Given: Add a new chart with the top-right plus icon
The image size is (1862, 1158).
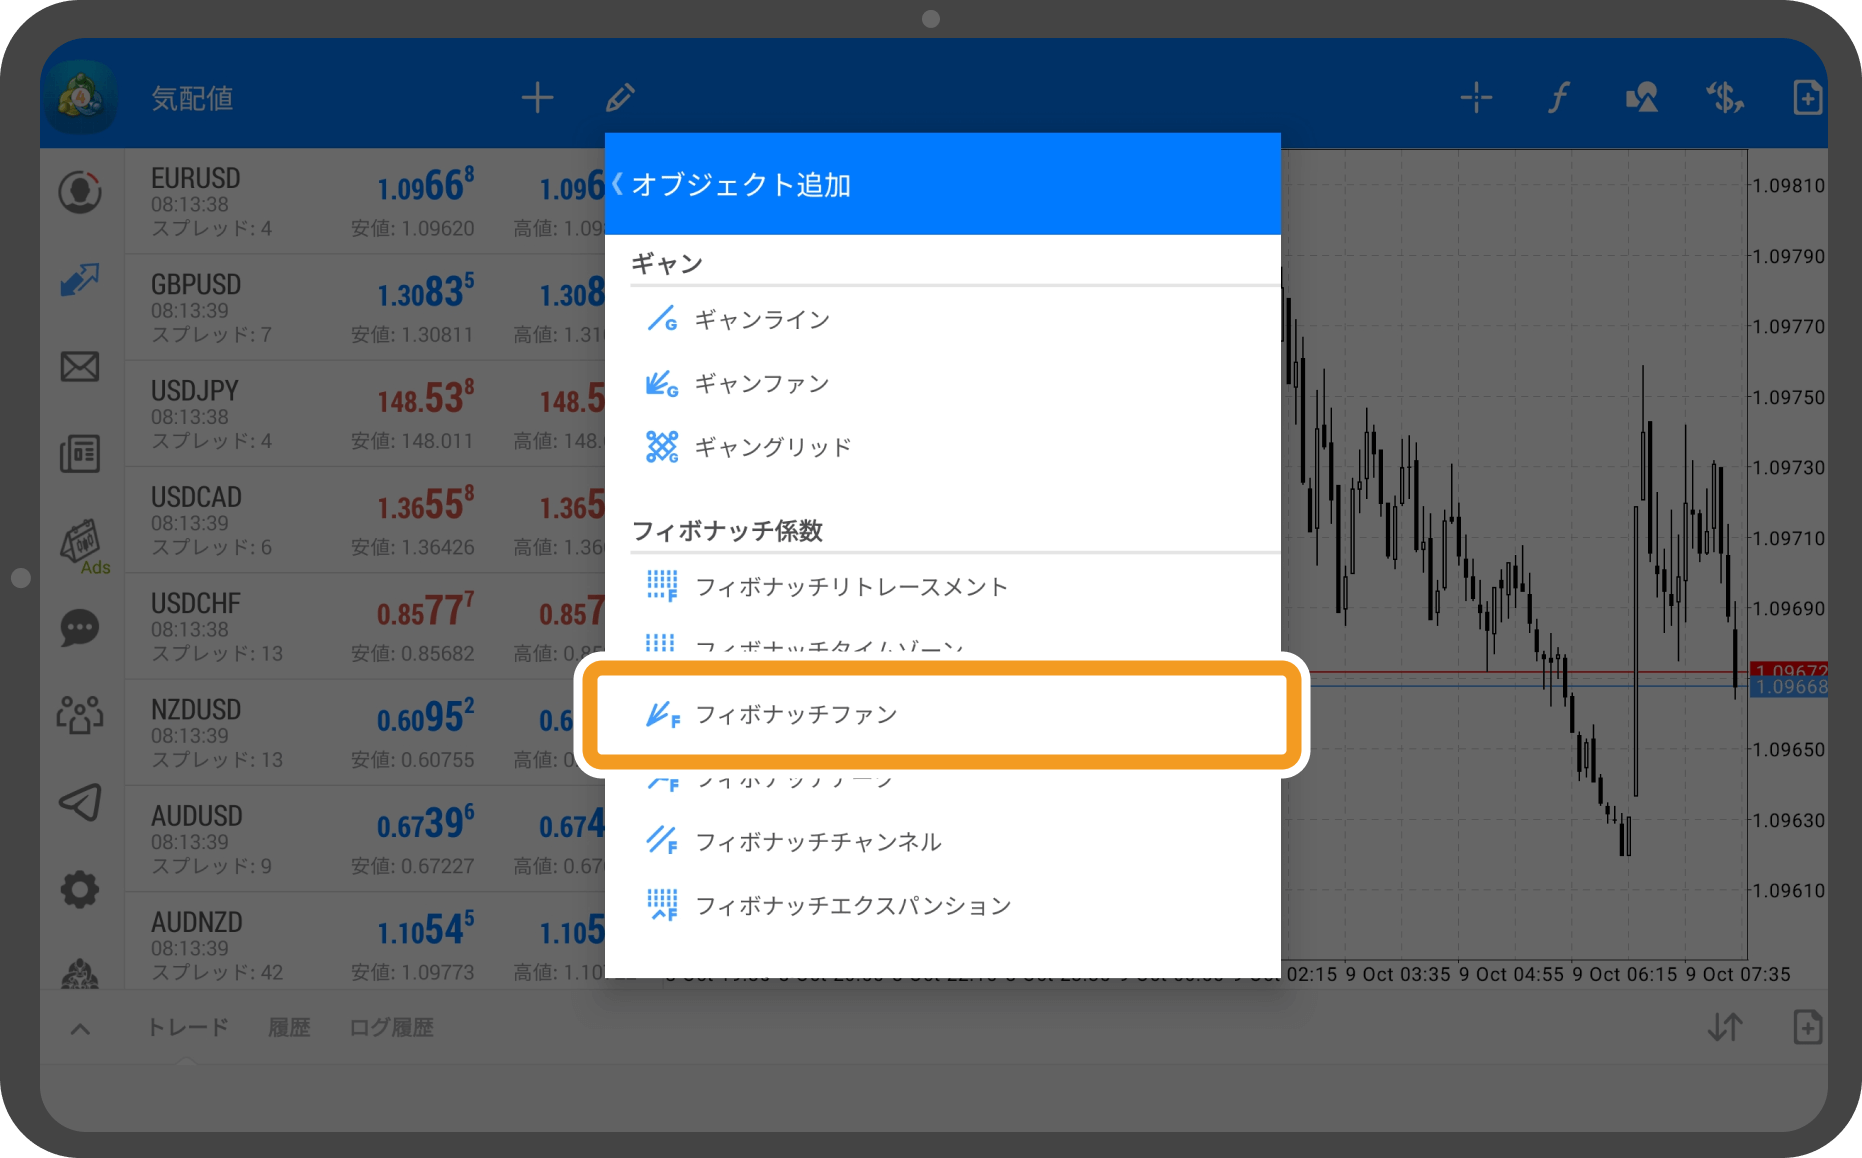Looking at the screenshot, I should (x=1807, y=96).
